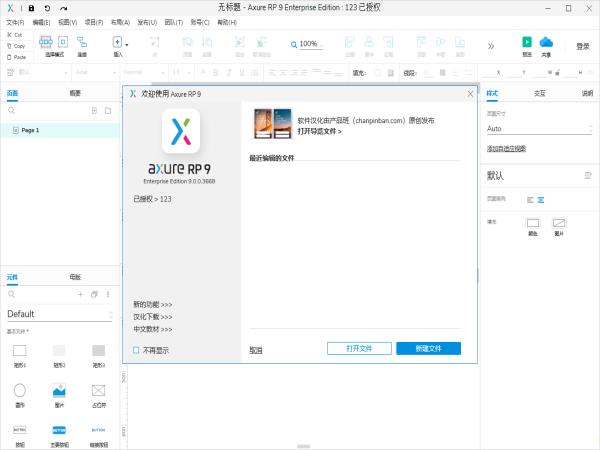Switch to the 交互 interactions tab
Screen dimensions: 600x450
540,93
